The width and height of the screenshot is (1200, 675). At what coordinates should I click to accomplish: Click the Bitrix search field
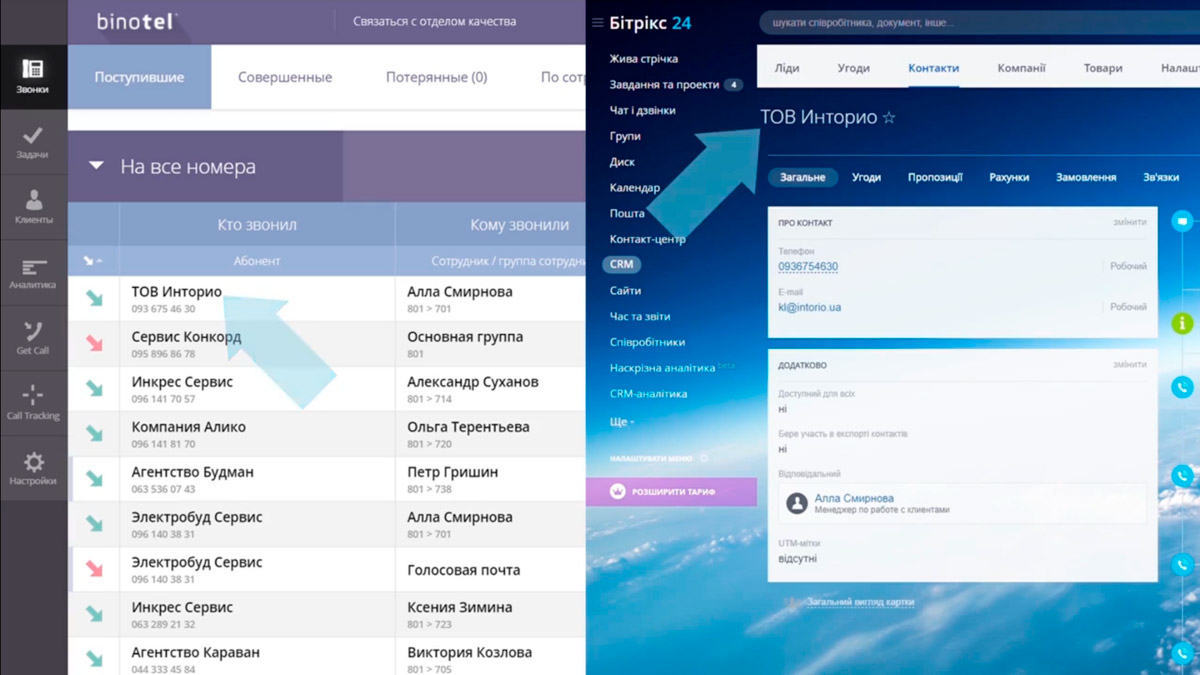pos(980,22)
